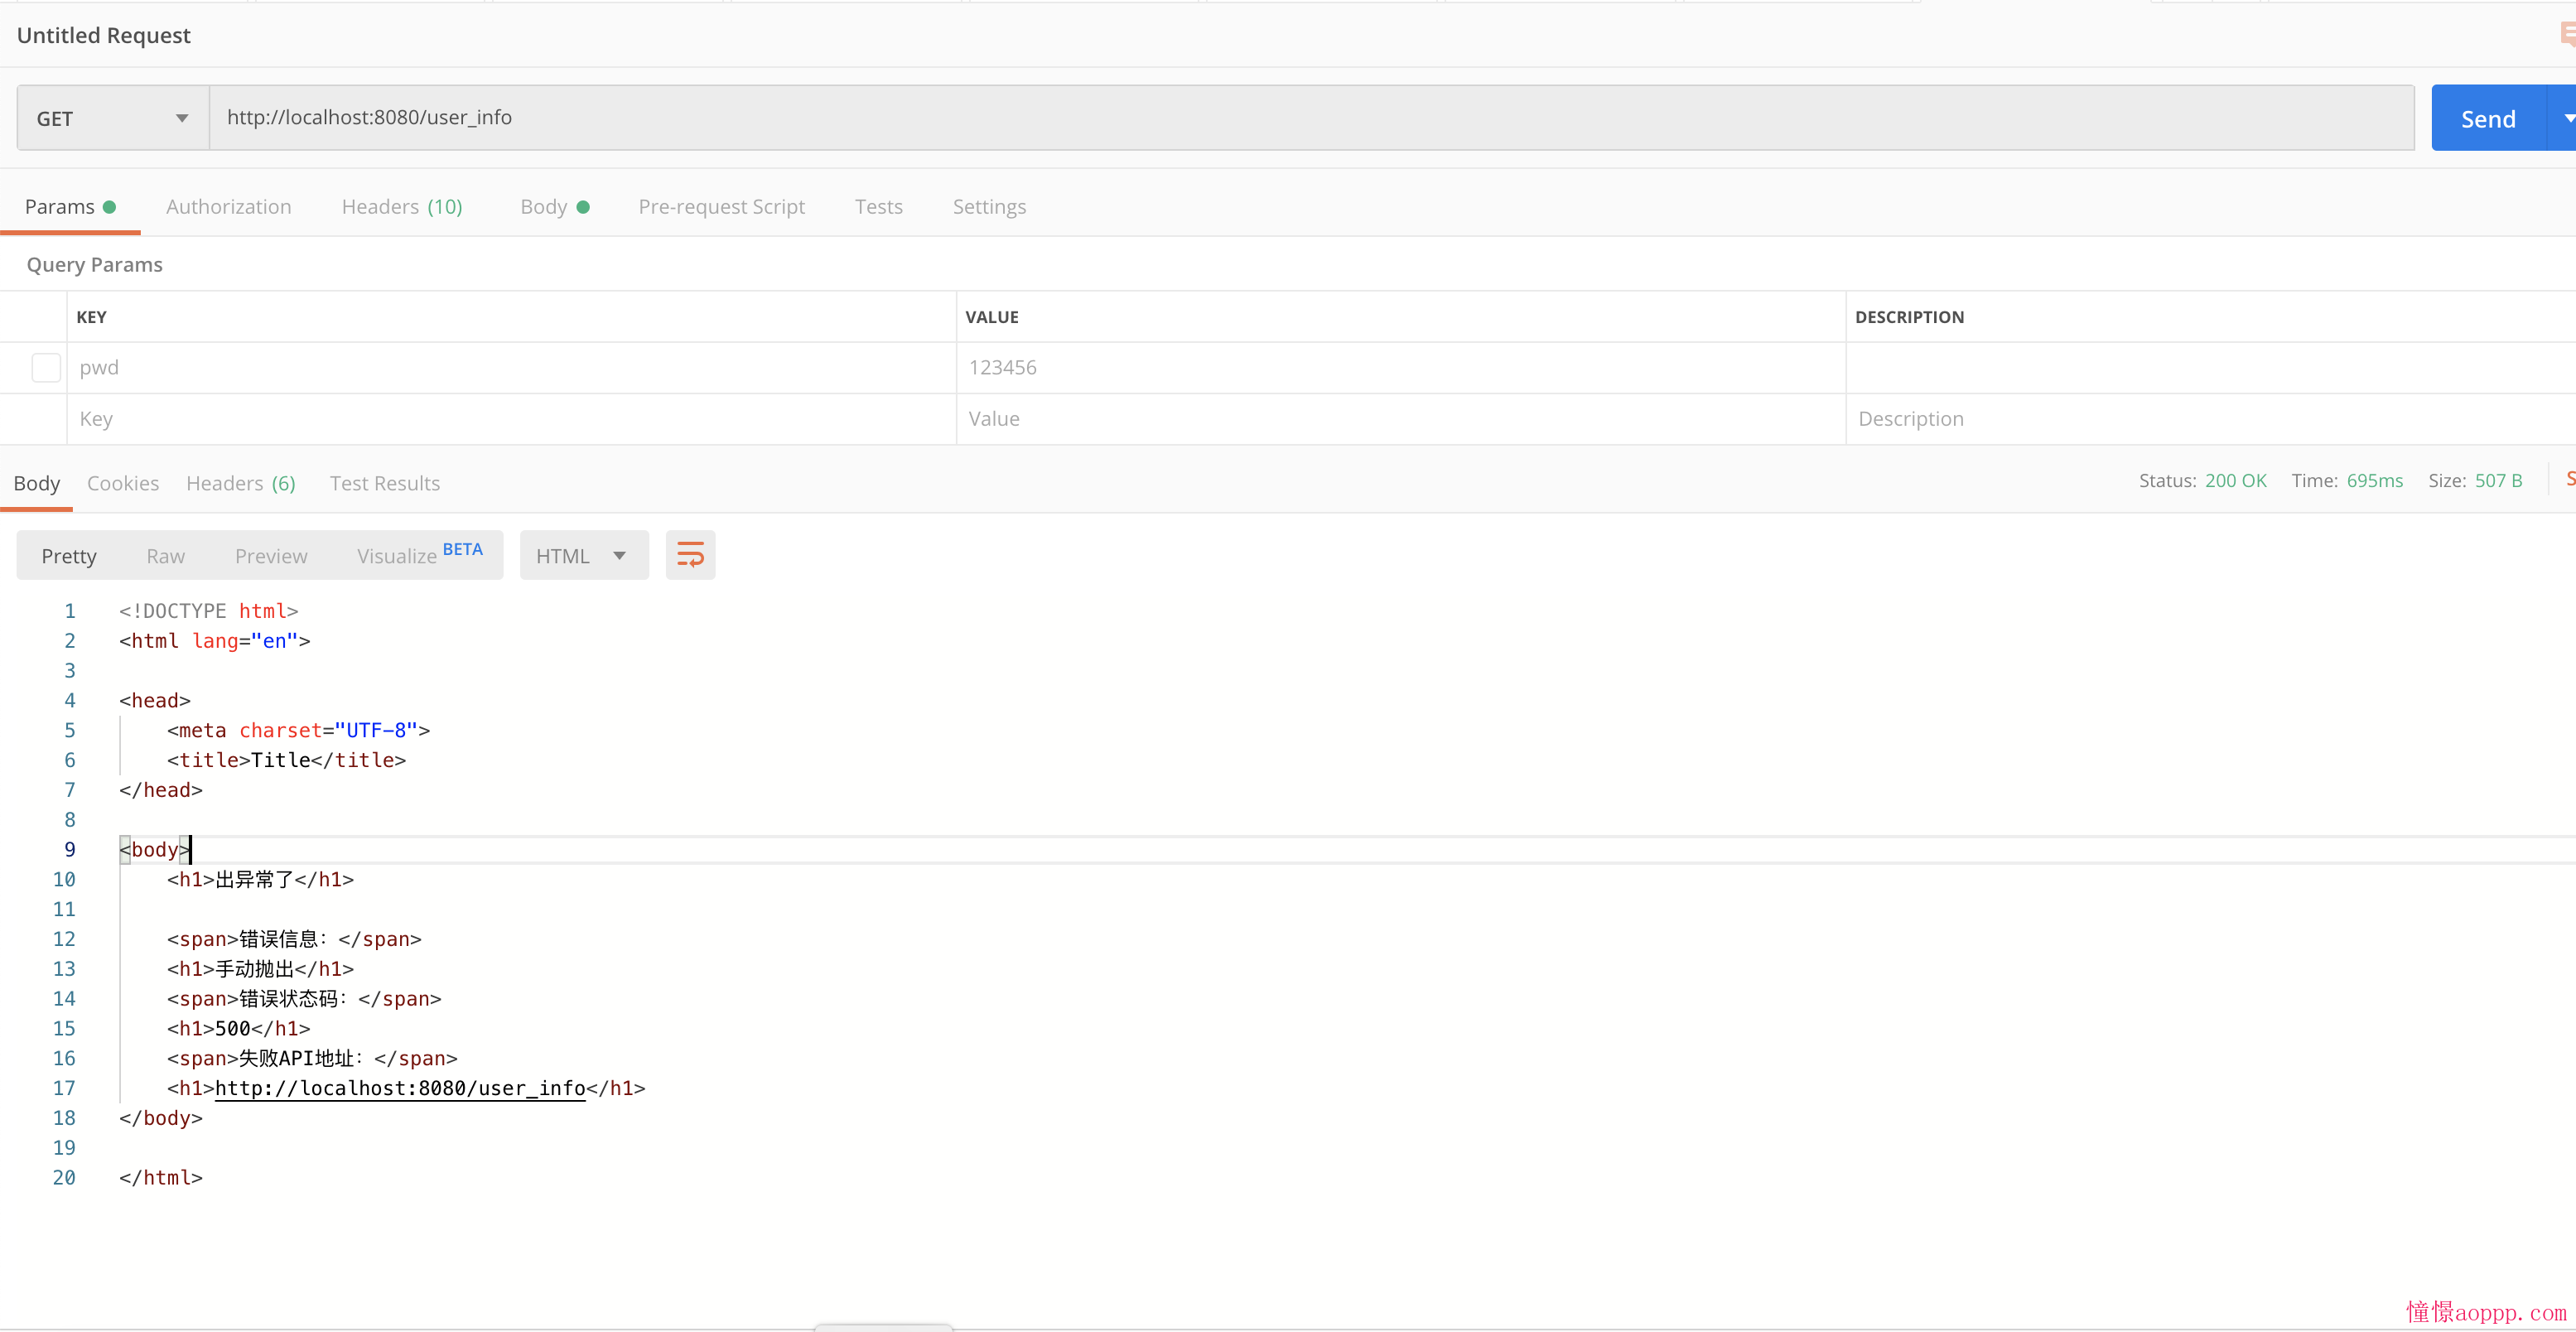Click the Size 507 B value
This screenshot has height=1332, width=2576.
2498,481
